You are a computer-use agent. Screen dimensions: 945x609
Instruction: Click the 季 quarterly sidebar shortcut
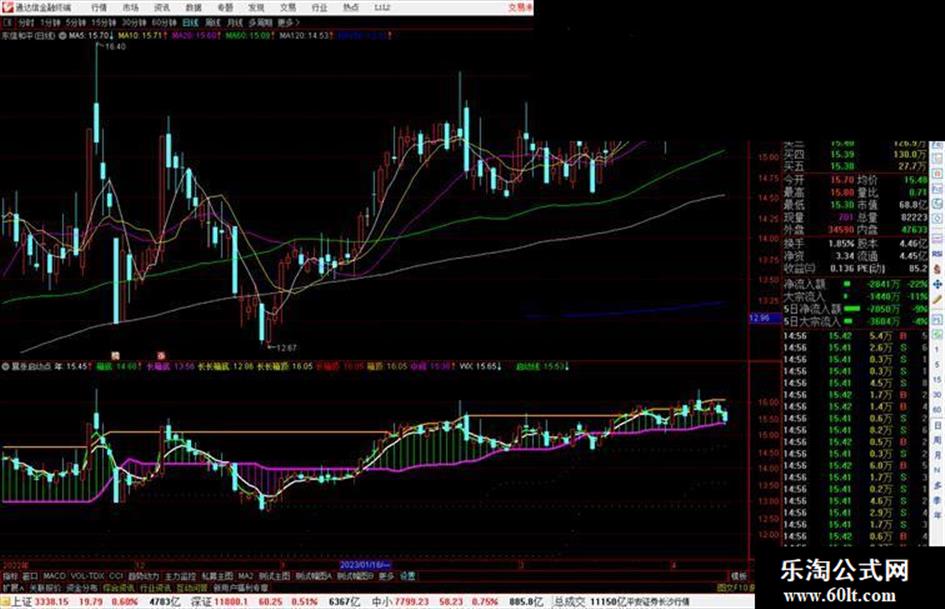(937, 500)
